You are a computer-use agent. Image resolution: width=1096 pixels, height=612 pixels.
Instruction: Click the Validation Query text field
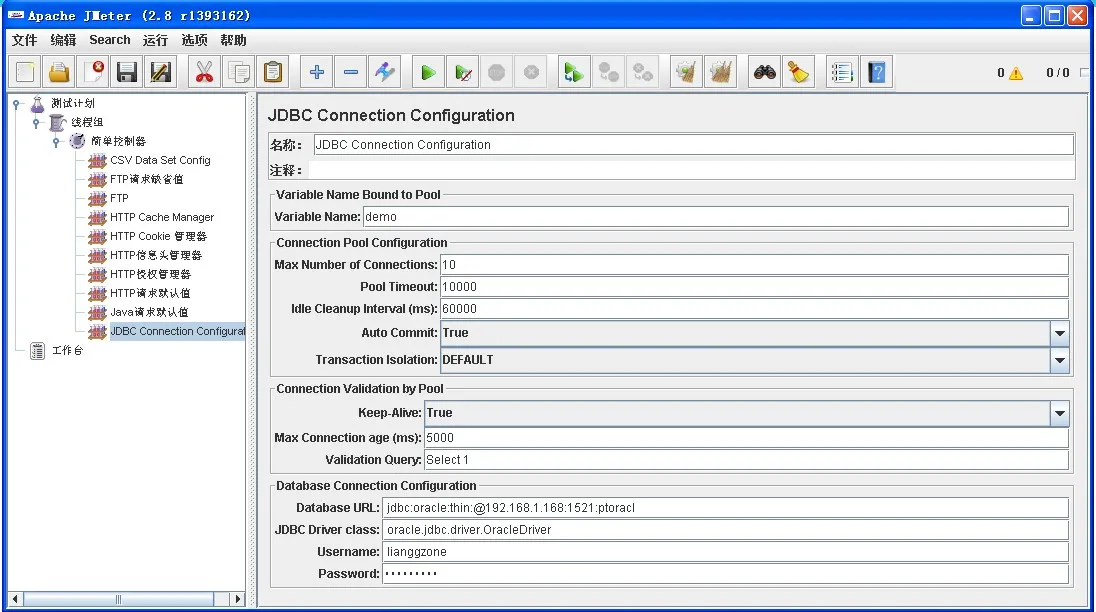tap(745, 460)
